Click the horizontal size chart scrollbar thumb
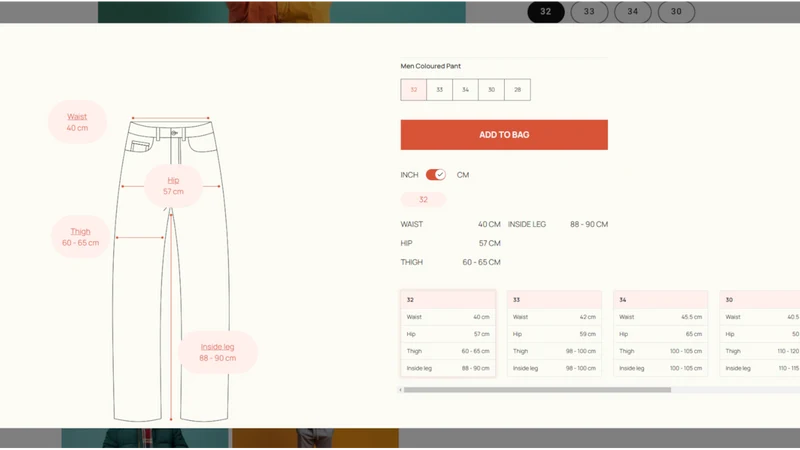This screenshot has height=450, width=800. [x=537, y=390]
